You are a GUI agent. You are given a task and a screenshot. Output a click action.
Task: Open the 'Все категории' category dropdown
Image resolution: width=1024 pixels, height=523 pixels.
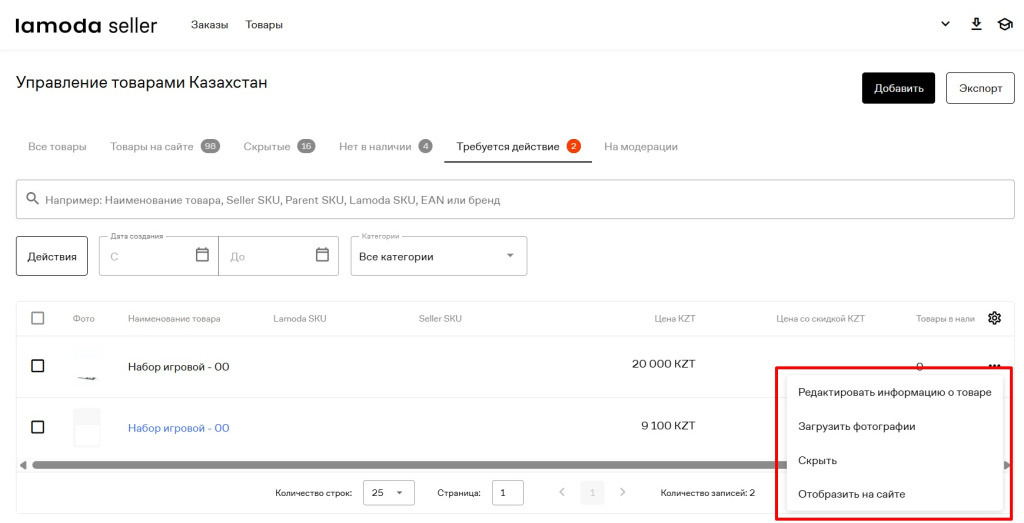point(438,256)
